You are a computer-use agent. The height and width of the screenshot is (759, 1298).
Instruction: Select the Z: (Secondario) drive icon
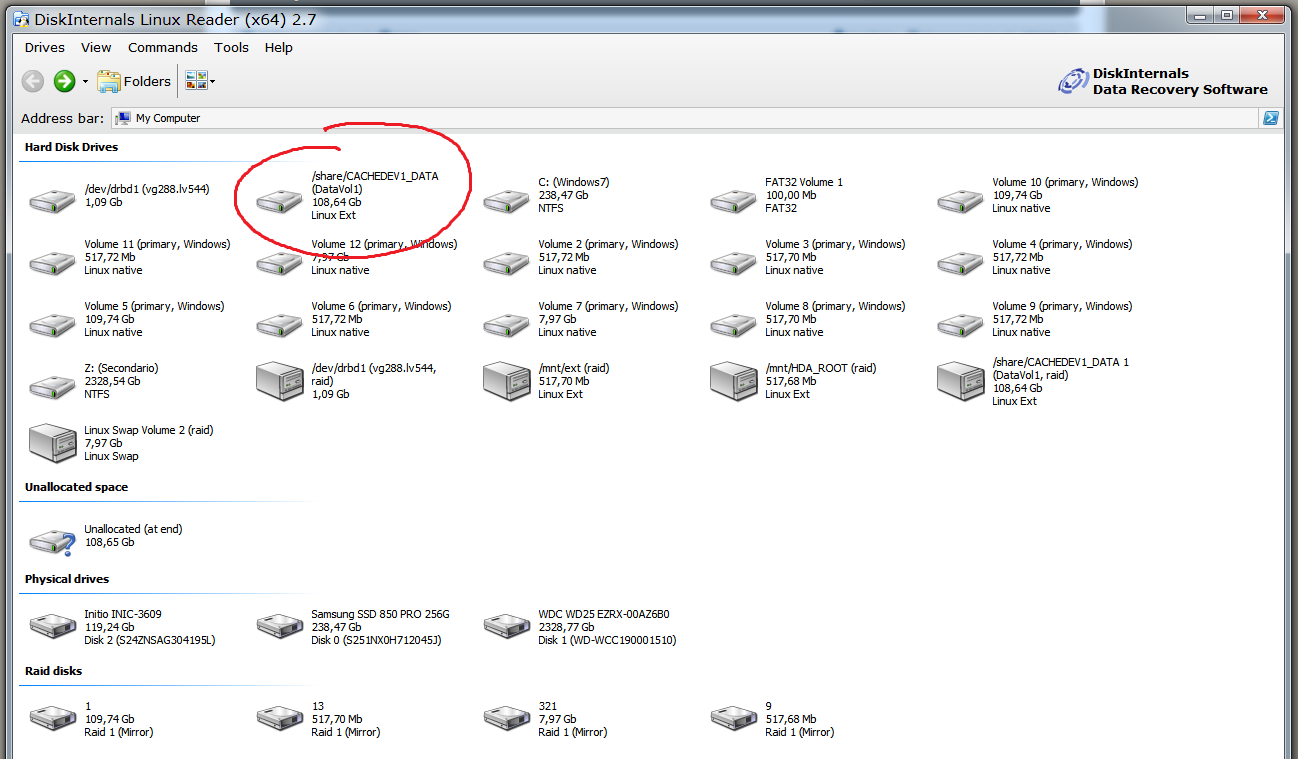tap(52, 387)
